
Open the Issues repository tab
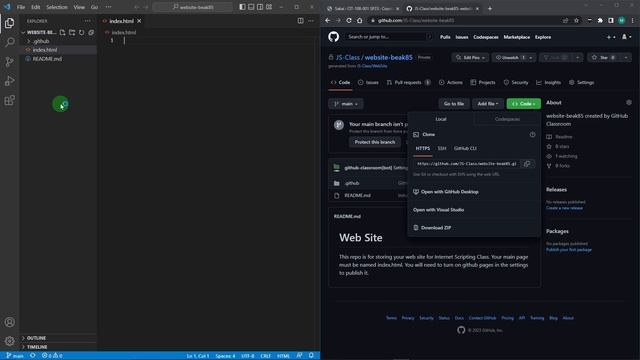[368, 82]
